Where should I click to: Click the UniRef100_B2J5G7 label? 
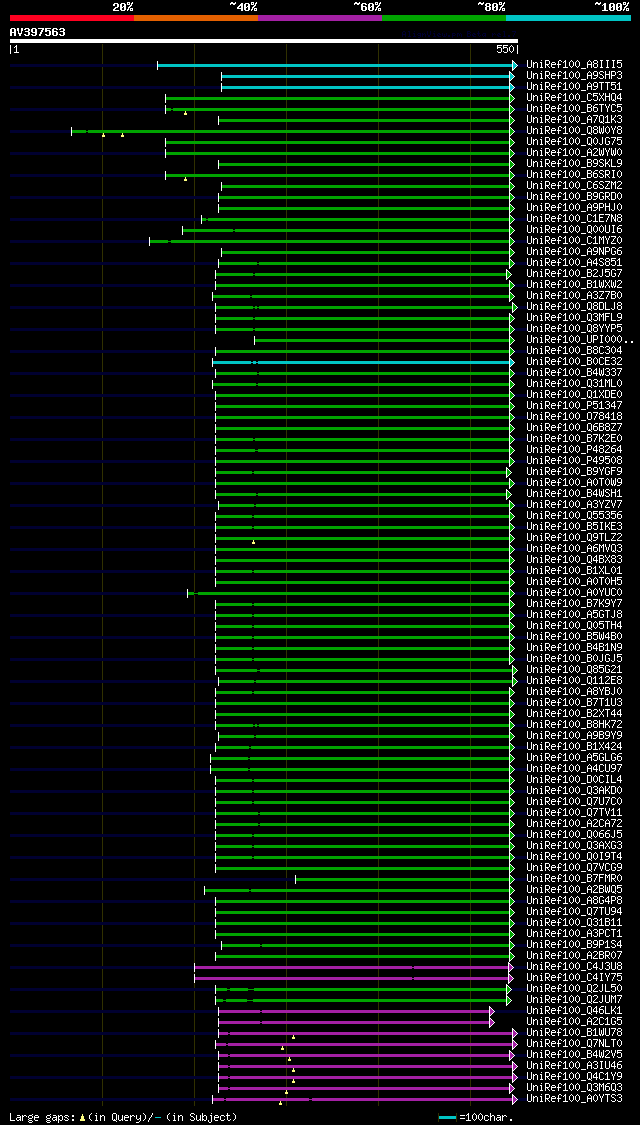(x=574, y=273)
